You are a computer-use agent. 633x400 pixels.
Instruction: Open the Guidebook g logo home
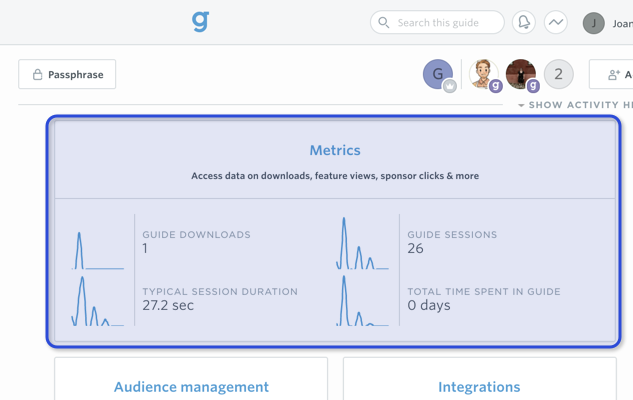click(x=200, y=21)
